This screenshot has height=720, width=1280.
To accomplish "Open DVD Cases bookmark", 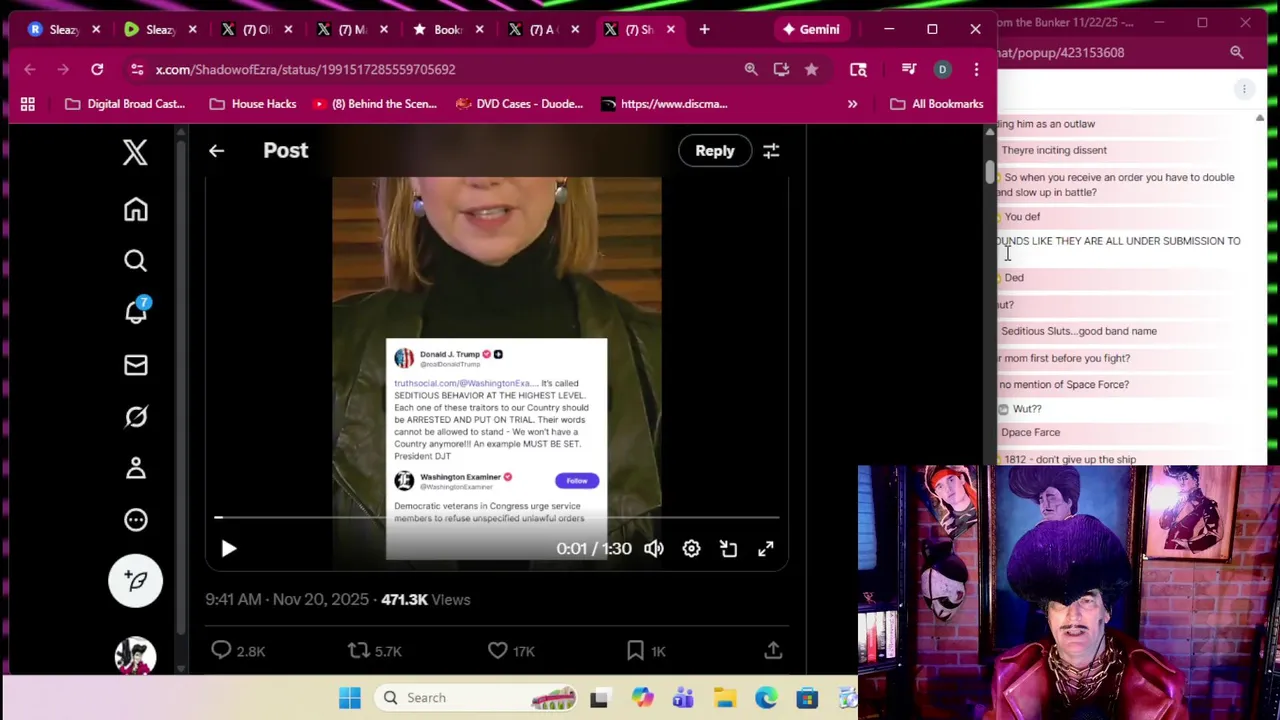I will pos(520,104).
